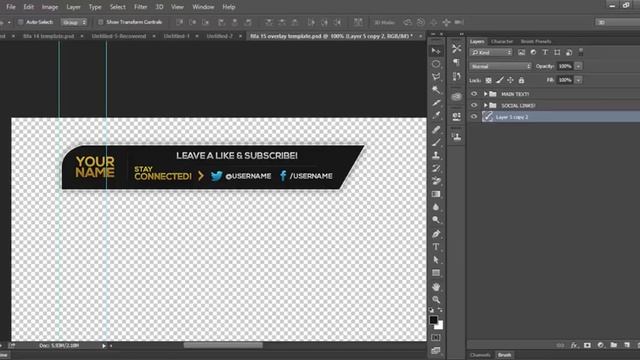Open the Layer menu
The height and width of the screenshot is (360, 640).
[73, 7]
